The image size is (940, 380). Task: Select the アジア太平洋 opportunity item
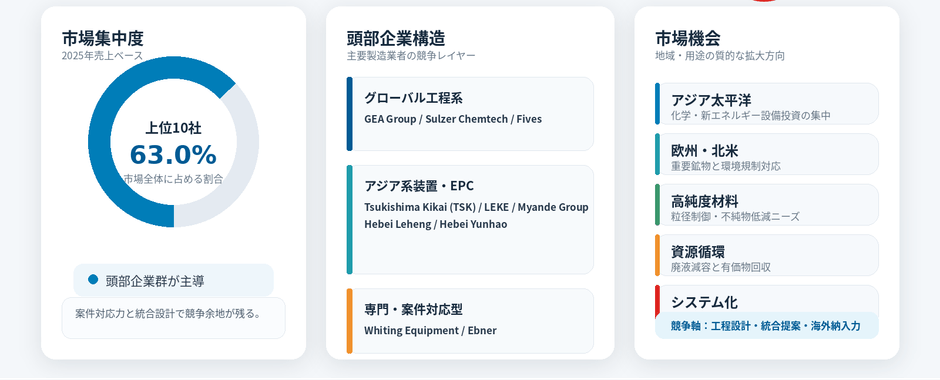(x=767, y=104)
